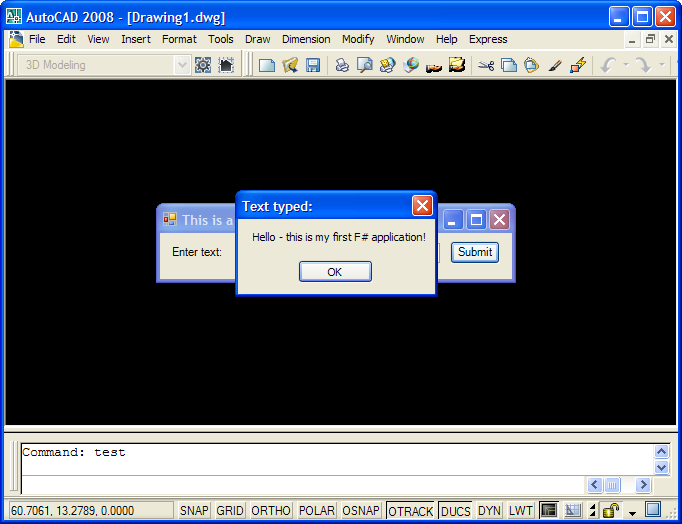Click the Submit button
Screen dimensions: 682x524
click(x=475, y=252)
